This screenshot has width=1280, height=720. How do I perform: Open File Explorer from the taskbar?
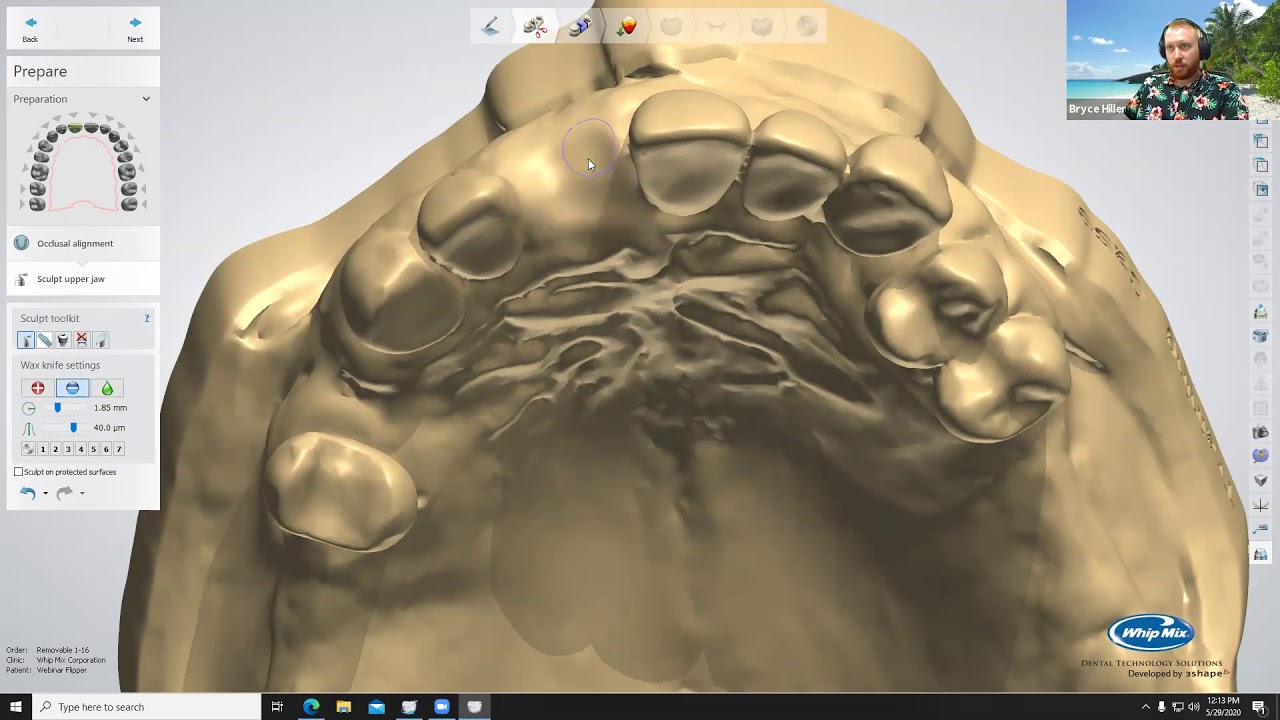point(343,707)
